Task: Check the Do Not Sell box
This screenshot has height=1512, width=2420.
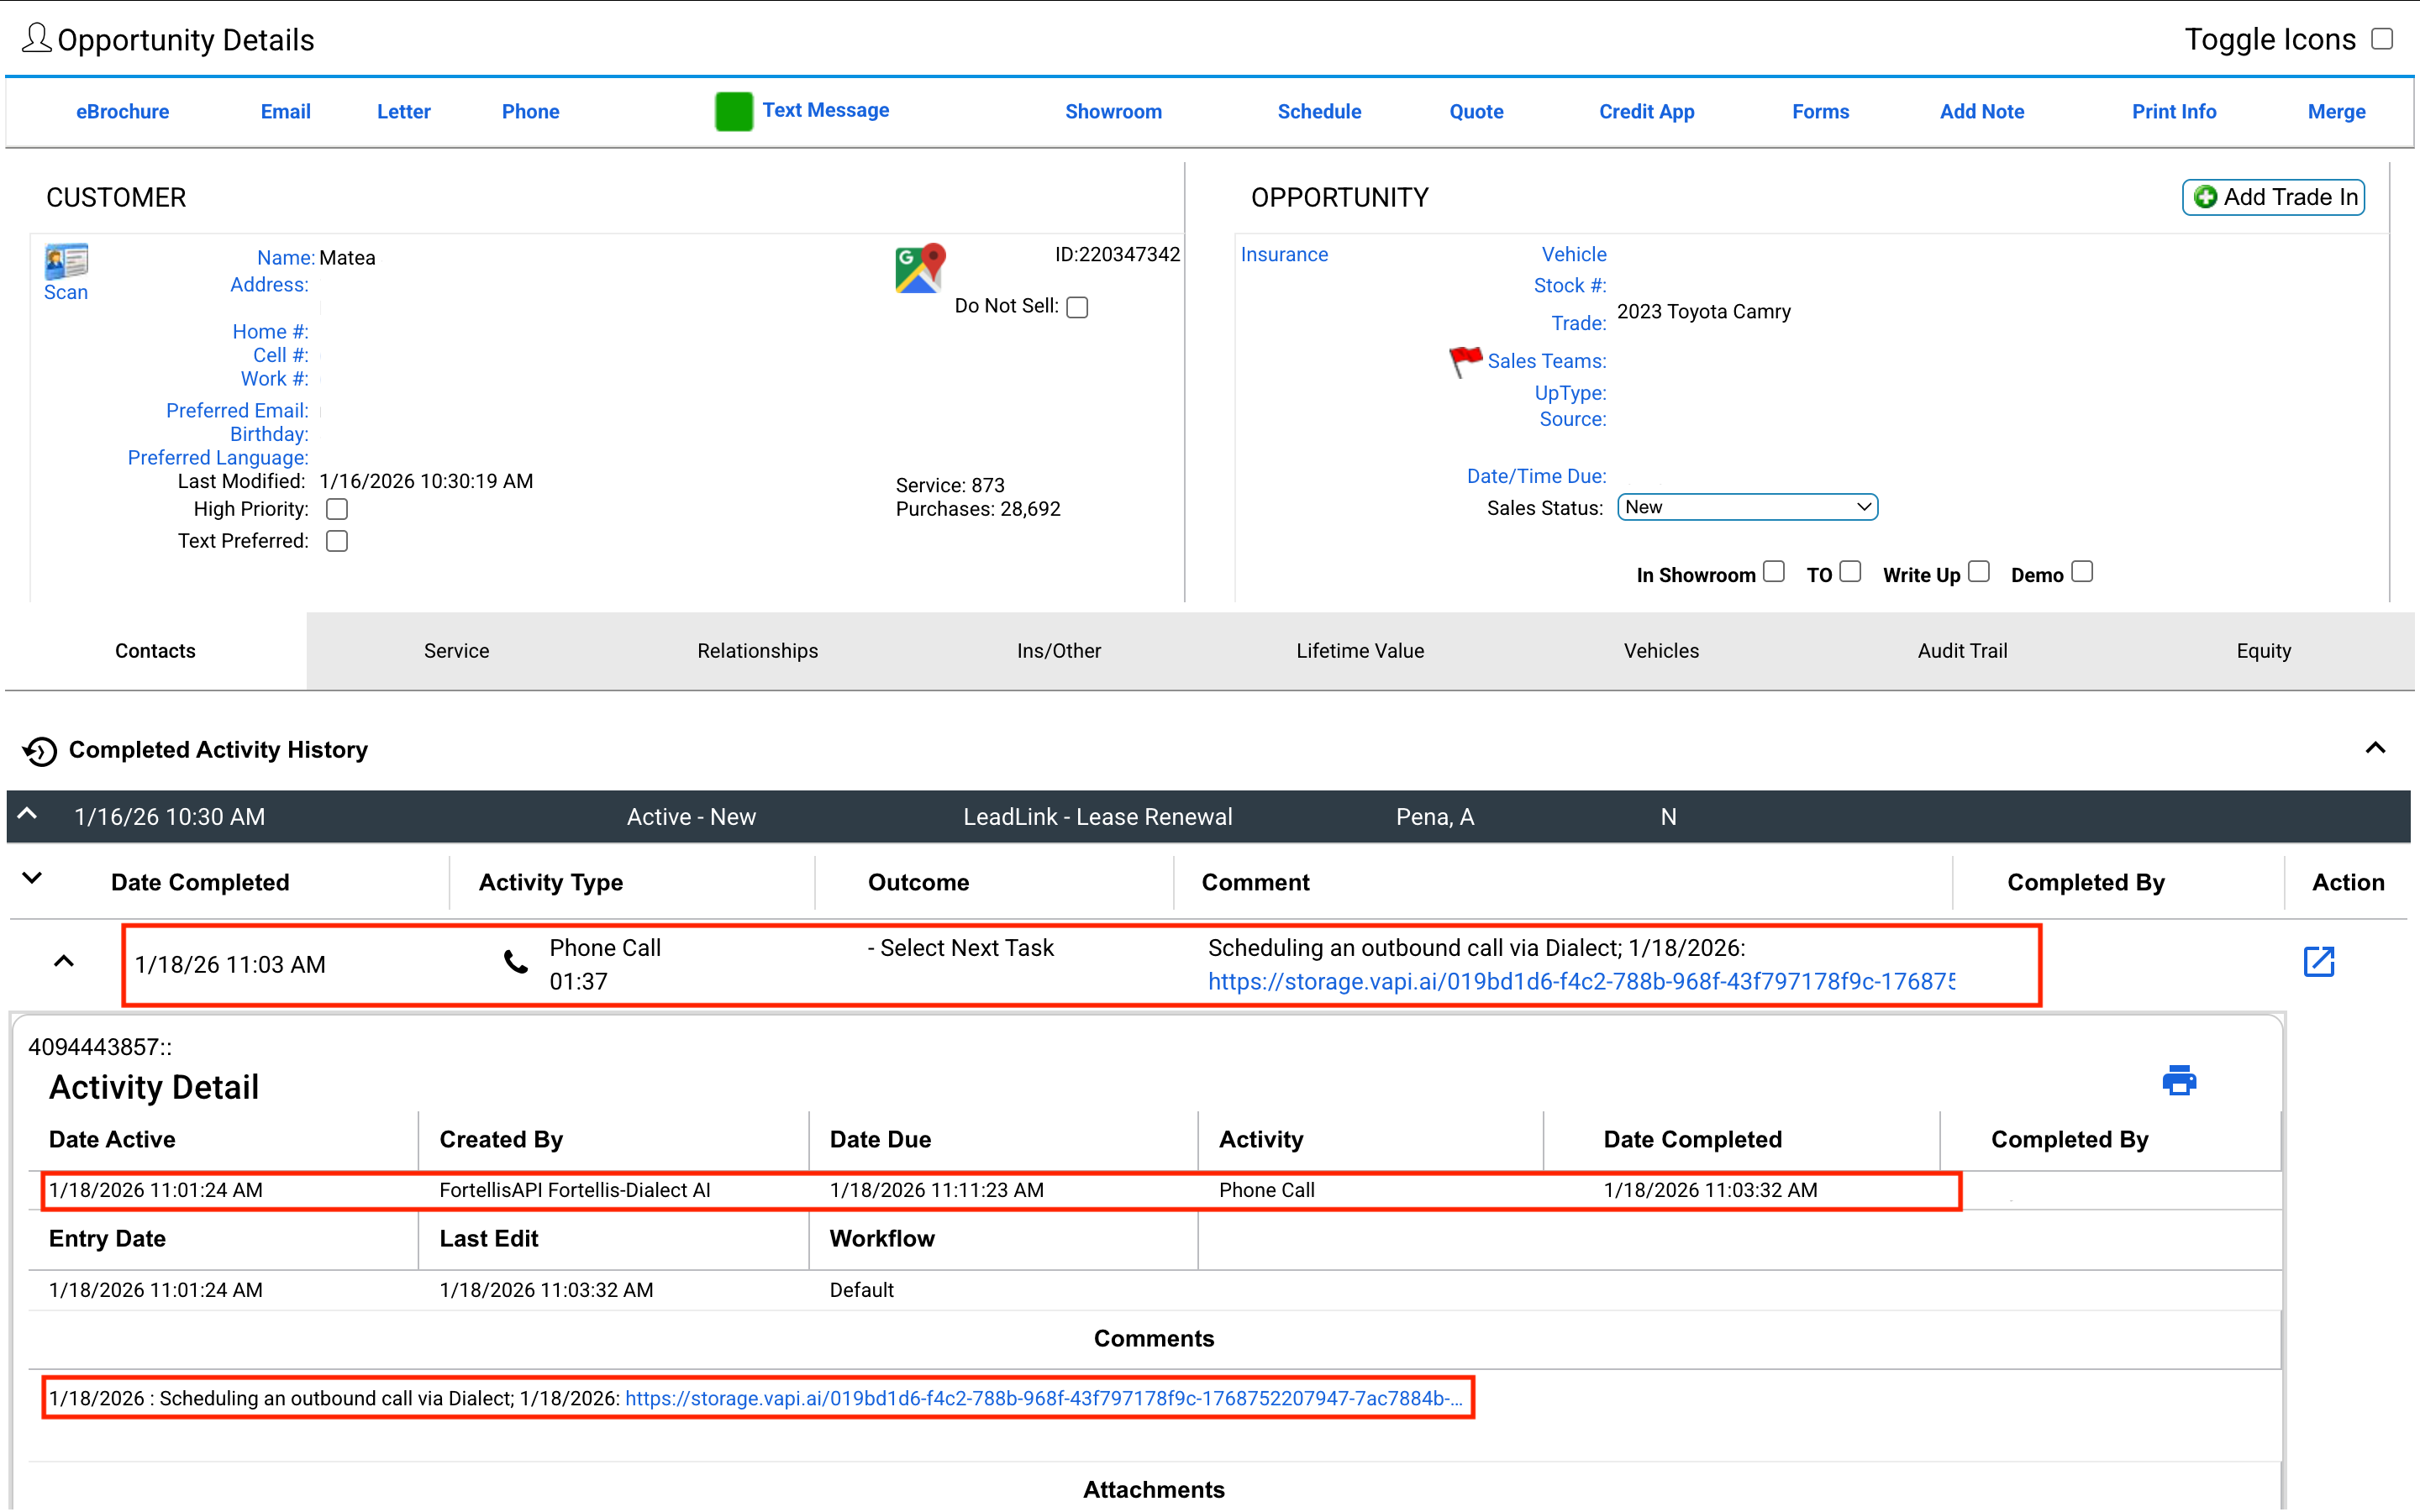Action: (1077, 307)
